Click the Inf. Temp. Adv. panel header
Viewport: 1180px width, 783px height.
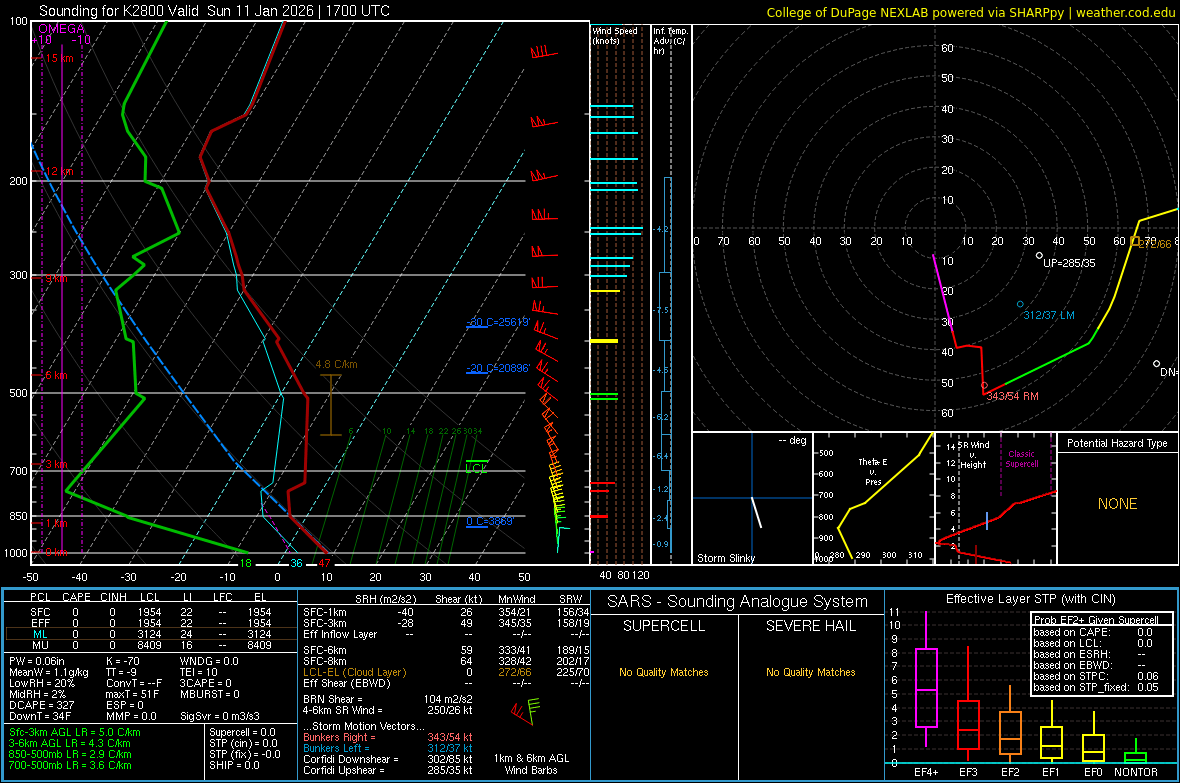tap(670, 41)
